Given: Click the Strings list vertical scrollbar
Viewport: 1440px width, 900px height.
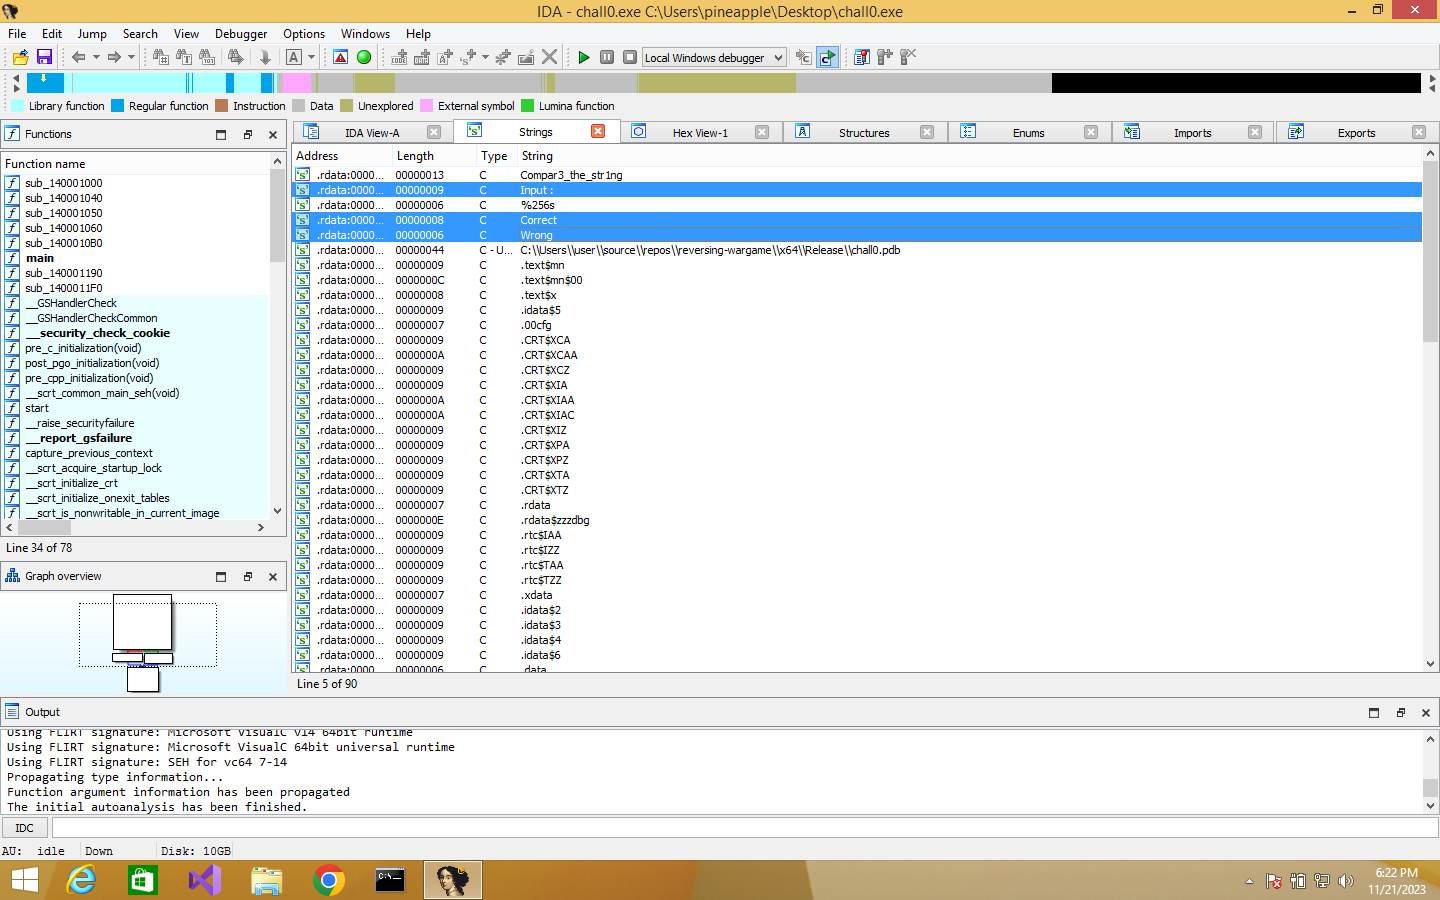Looking at the screenshot, I should coord(1430,408).
